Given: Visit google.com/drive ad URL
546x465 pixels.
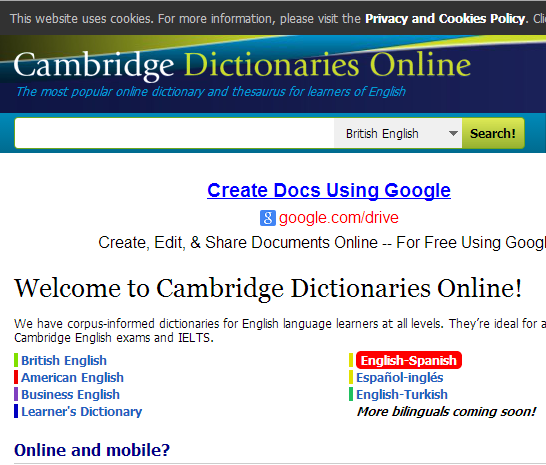Looking at the screenshot, I should coord(338,218).
